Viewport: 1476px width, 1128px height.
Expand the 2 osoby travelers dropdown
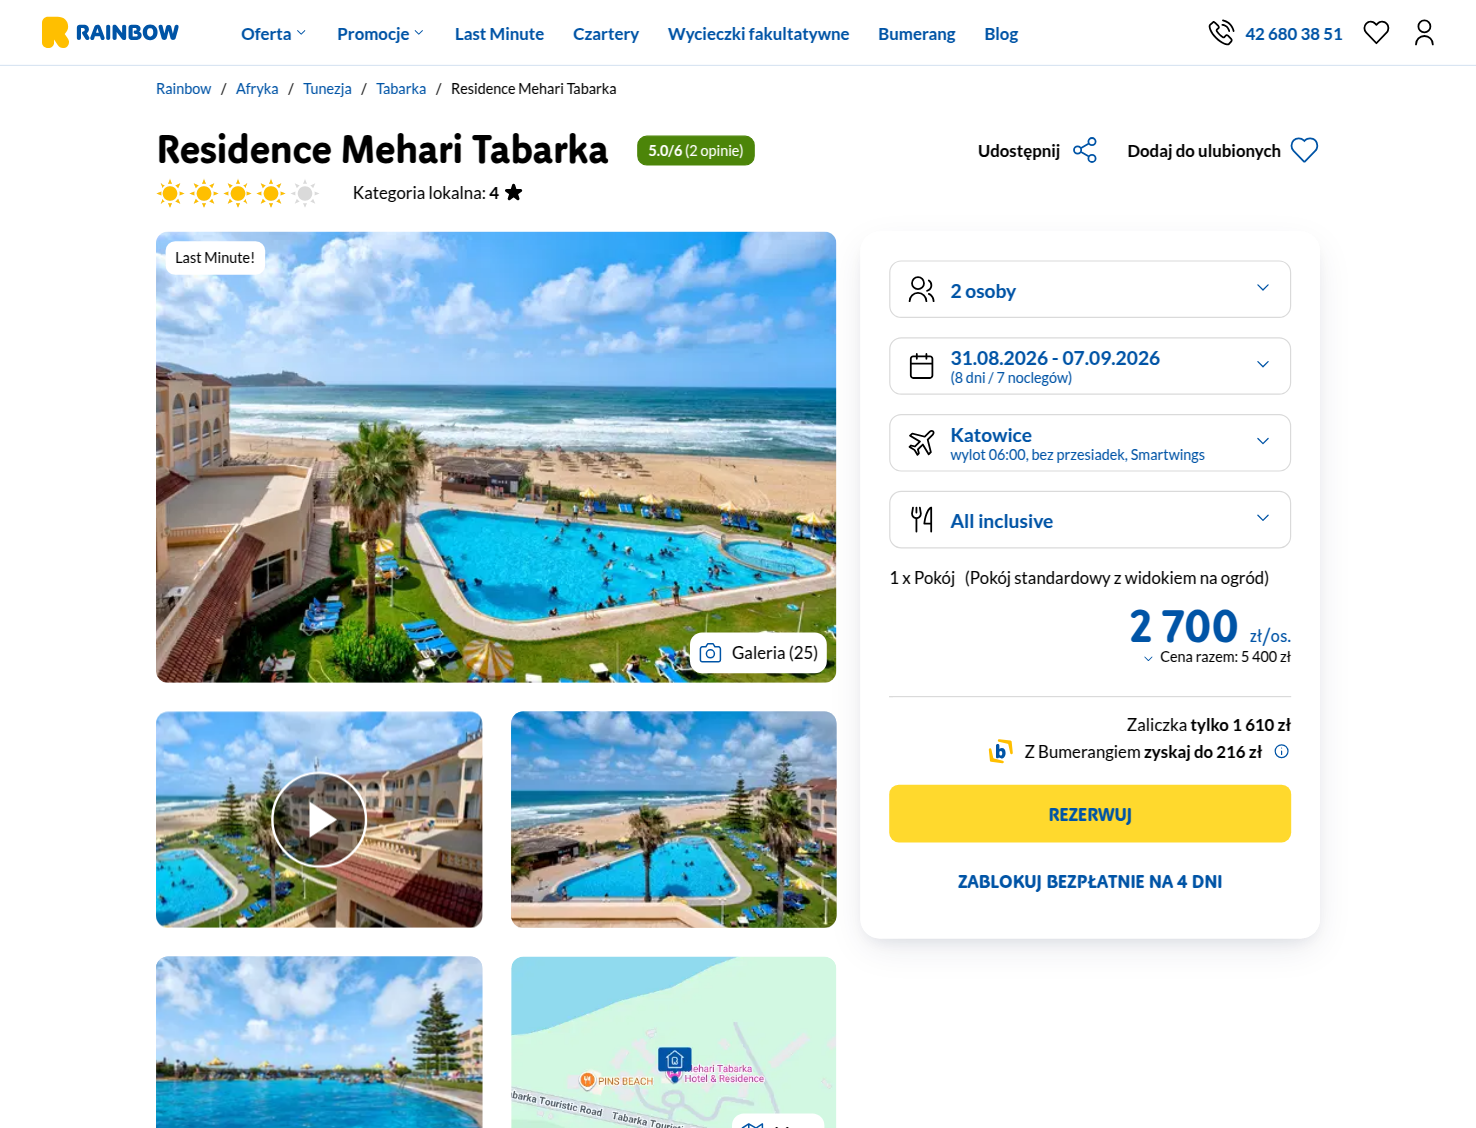point(1090,290)
